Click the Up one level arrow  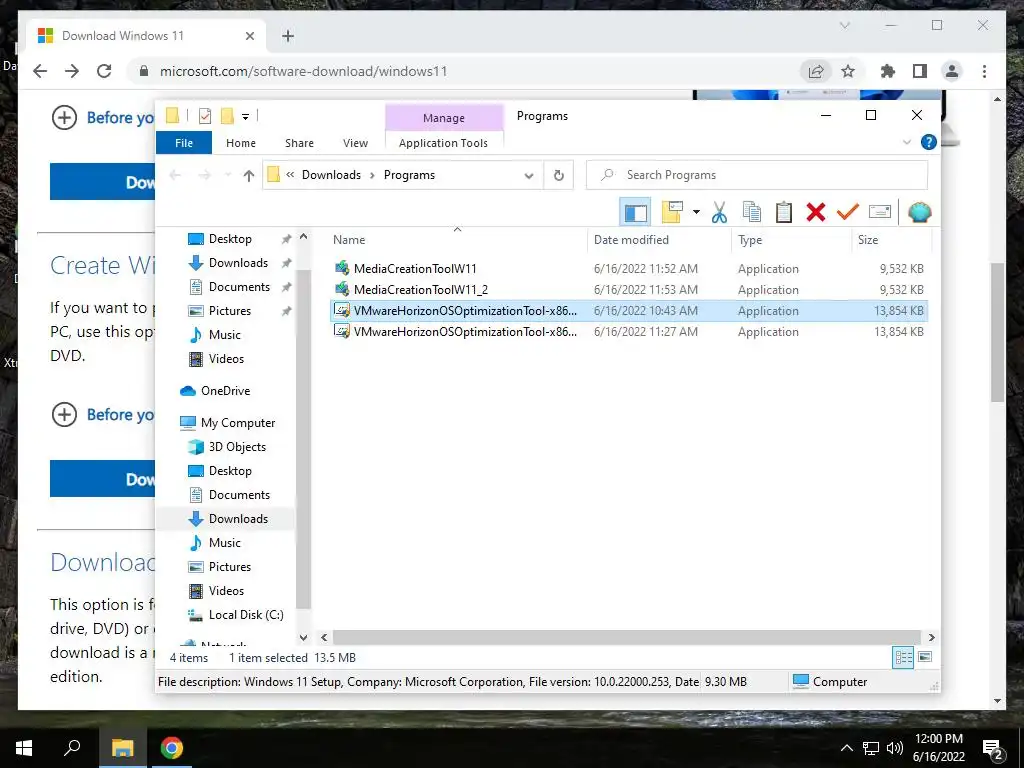click(248, 175)
